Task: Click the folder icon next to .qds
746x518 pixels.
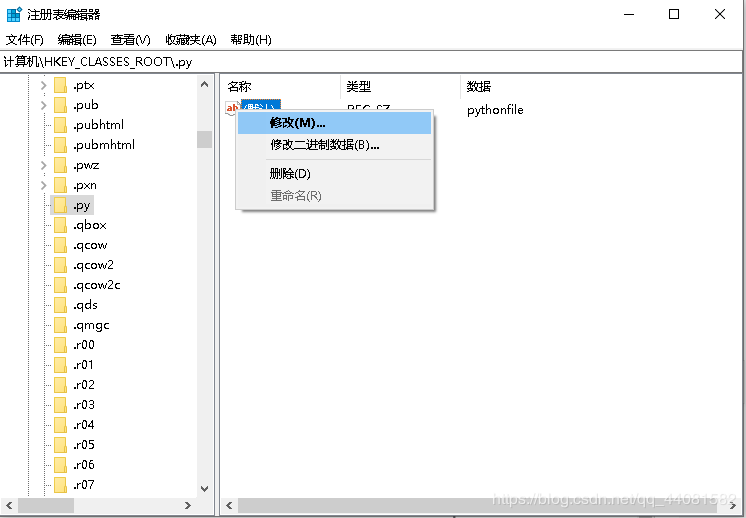Action: [x=60, y=305]
